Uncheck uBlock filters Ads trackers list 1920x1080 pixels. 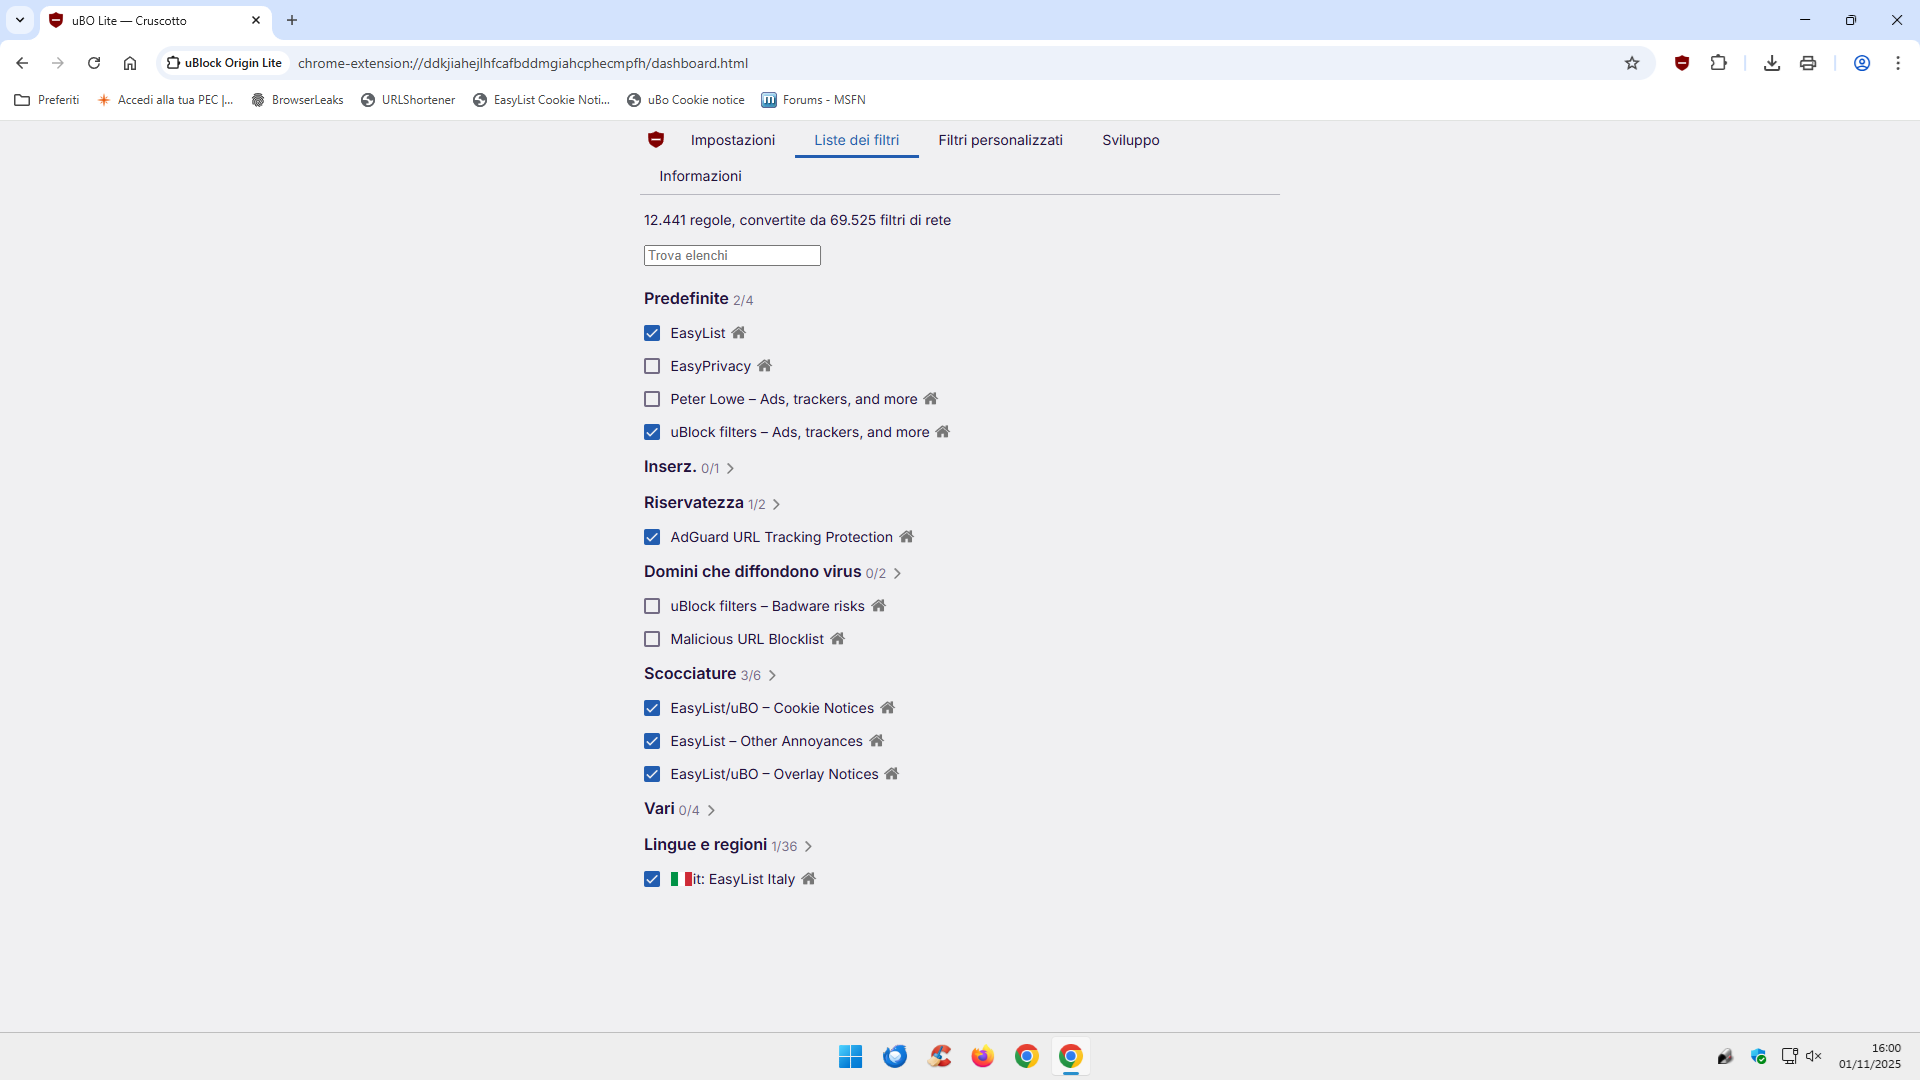point(652,432)
